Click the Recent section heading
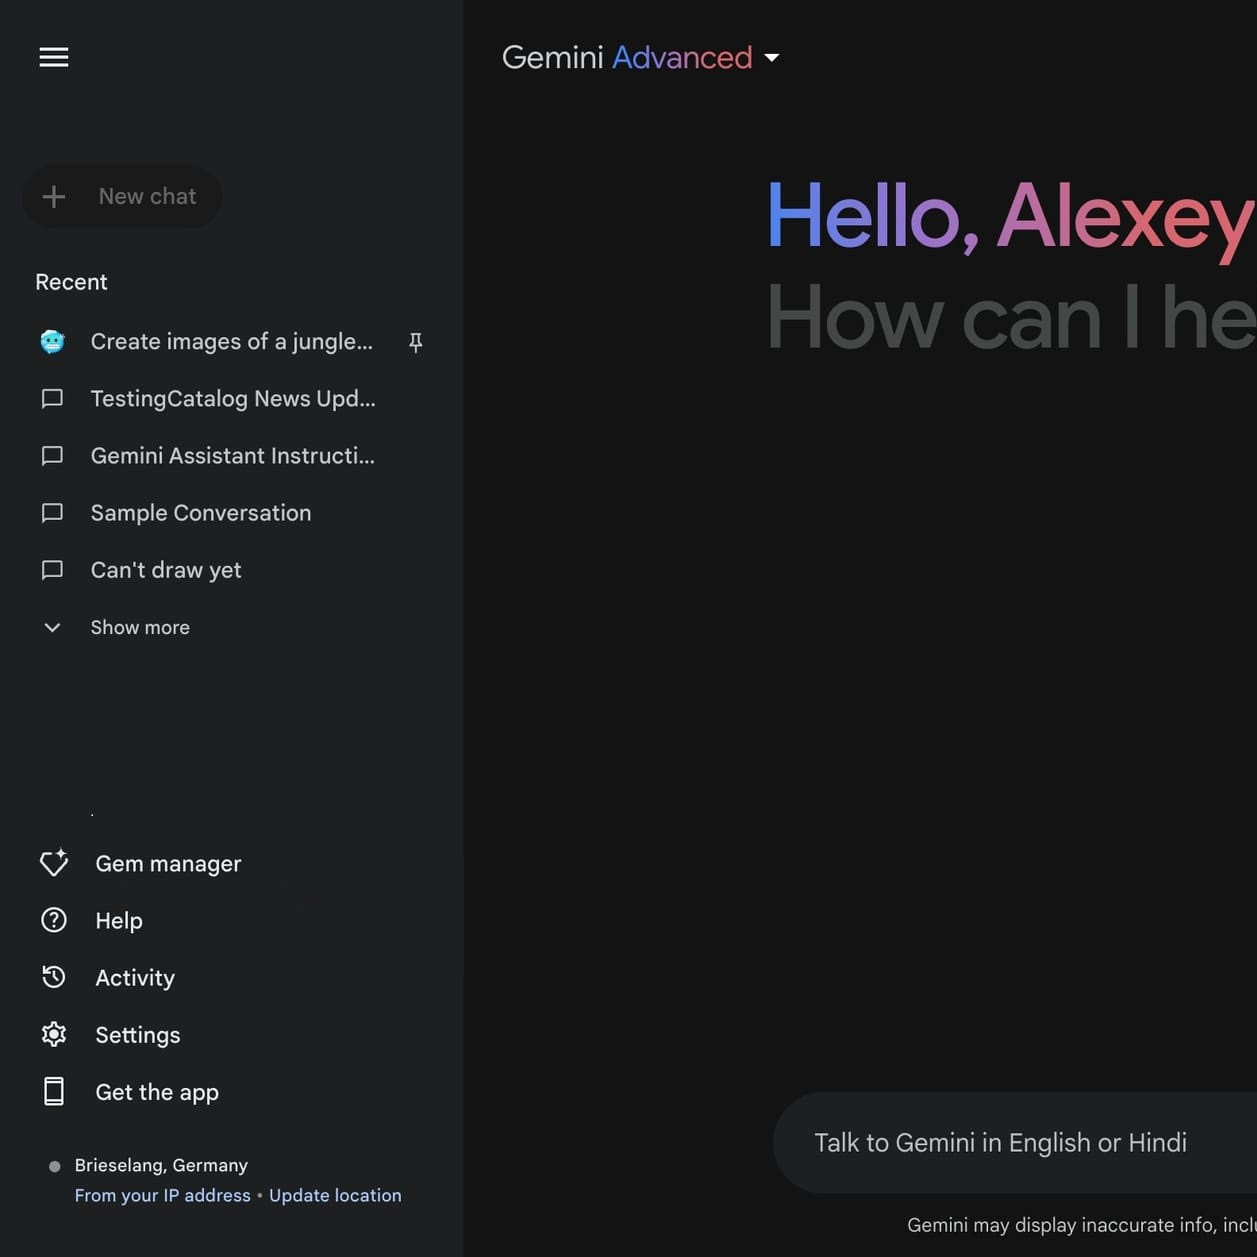The width and height of the screenshot is (1257, 1257). tap(71, 282)
